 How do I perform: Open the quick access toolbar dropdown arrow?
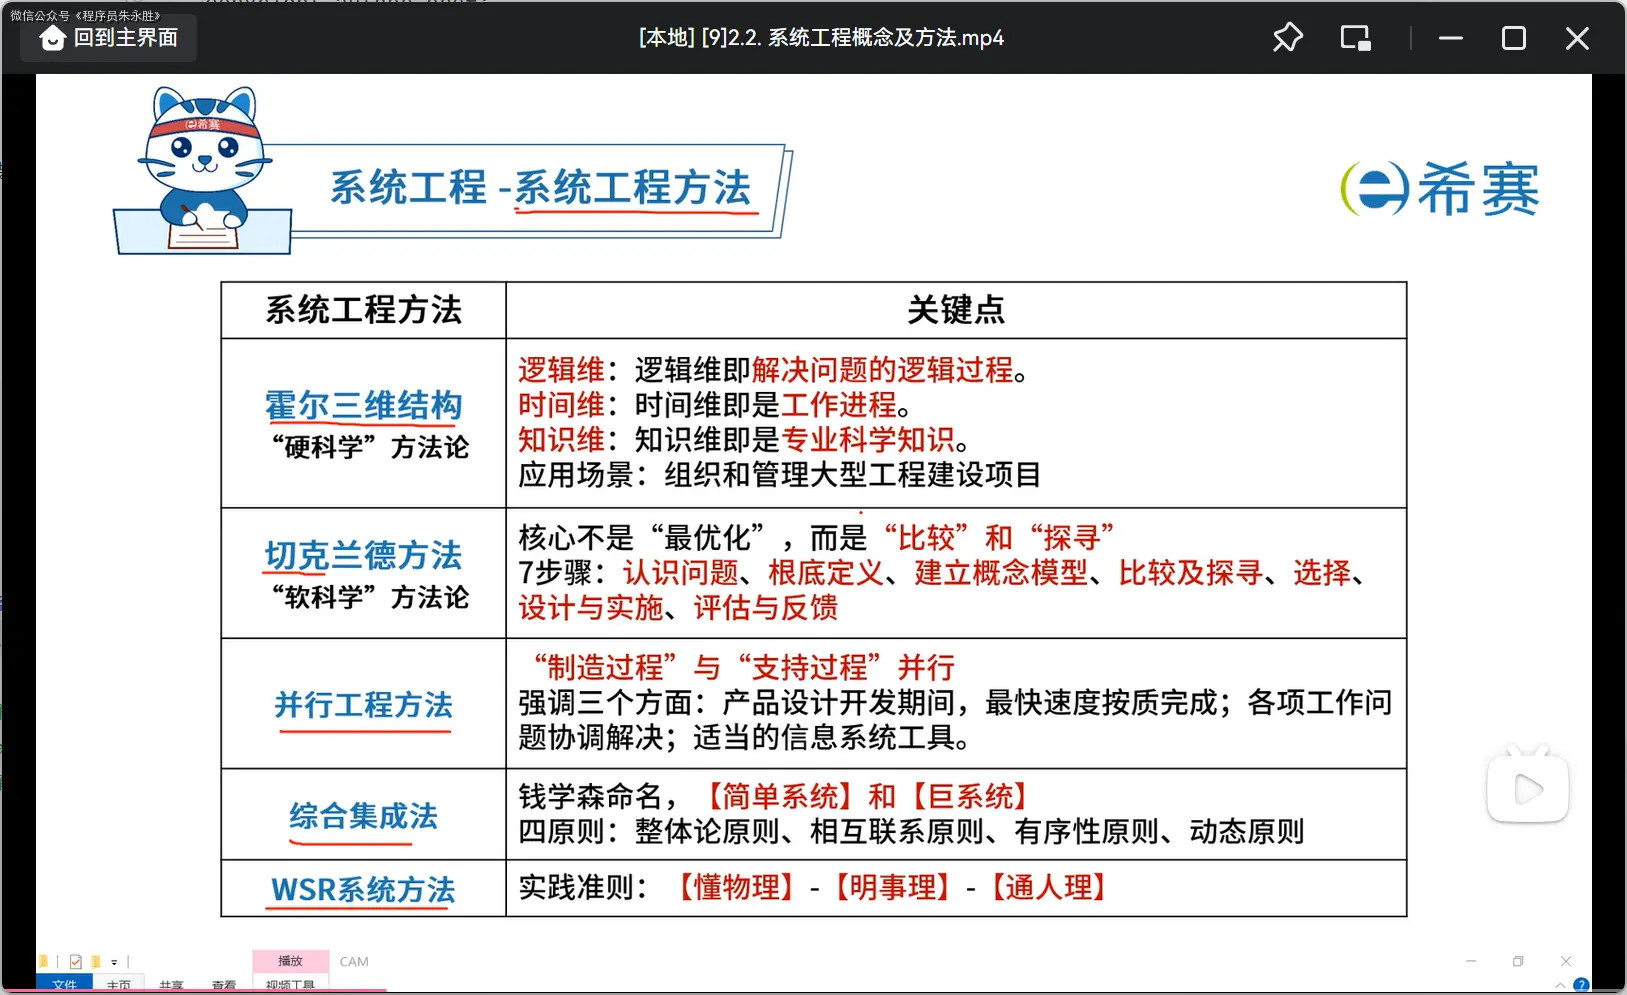(114, 963)
